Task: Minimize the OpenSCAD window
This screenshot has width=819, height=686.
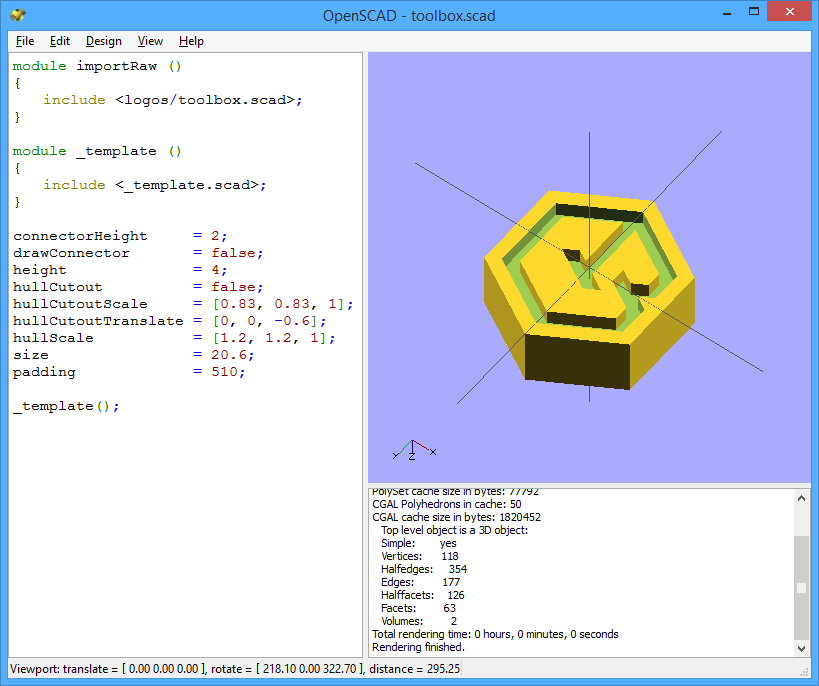Action: (x=727, y=13)
